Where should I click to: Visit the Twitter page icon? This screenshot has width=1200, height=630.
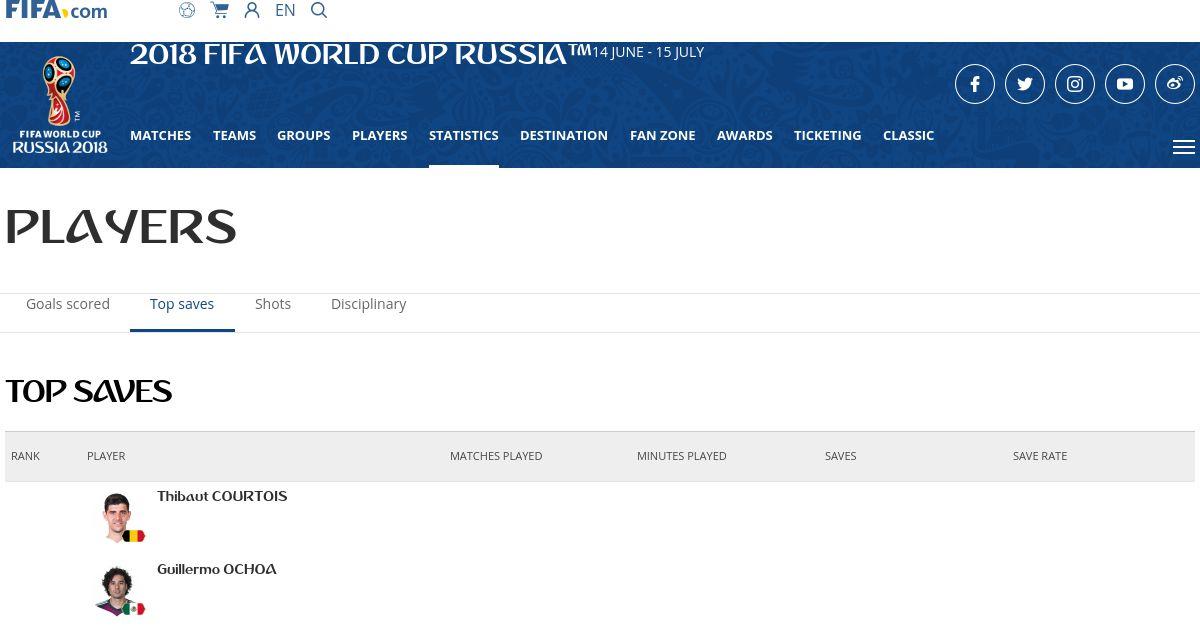1025,84
